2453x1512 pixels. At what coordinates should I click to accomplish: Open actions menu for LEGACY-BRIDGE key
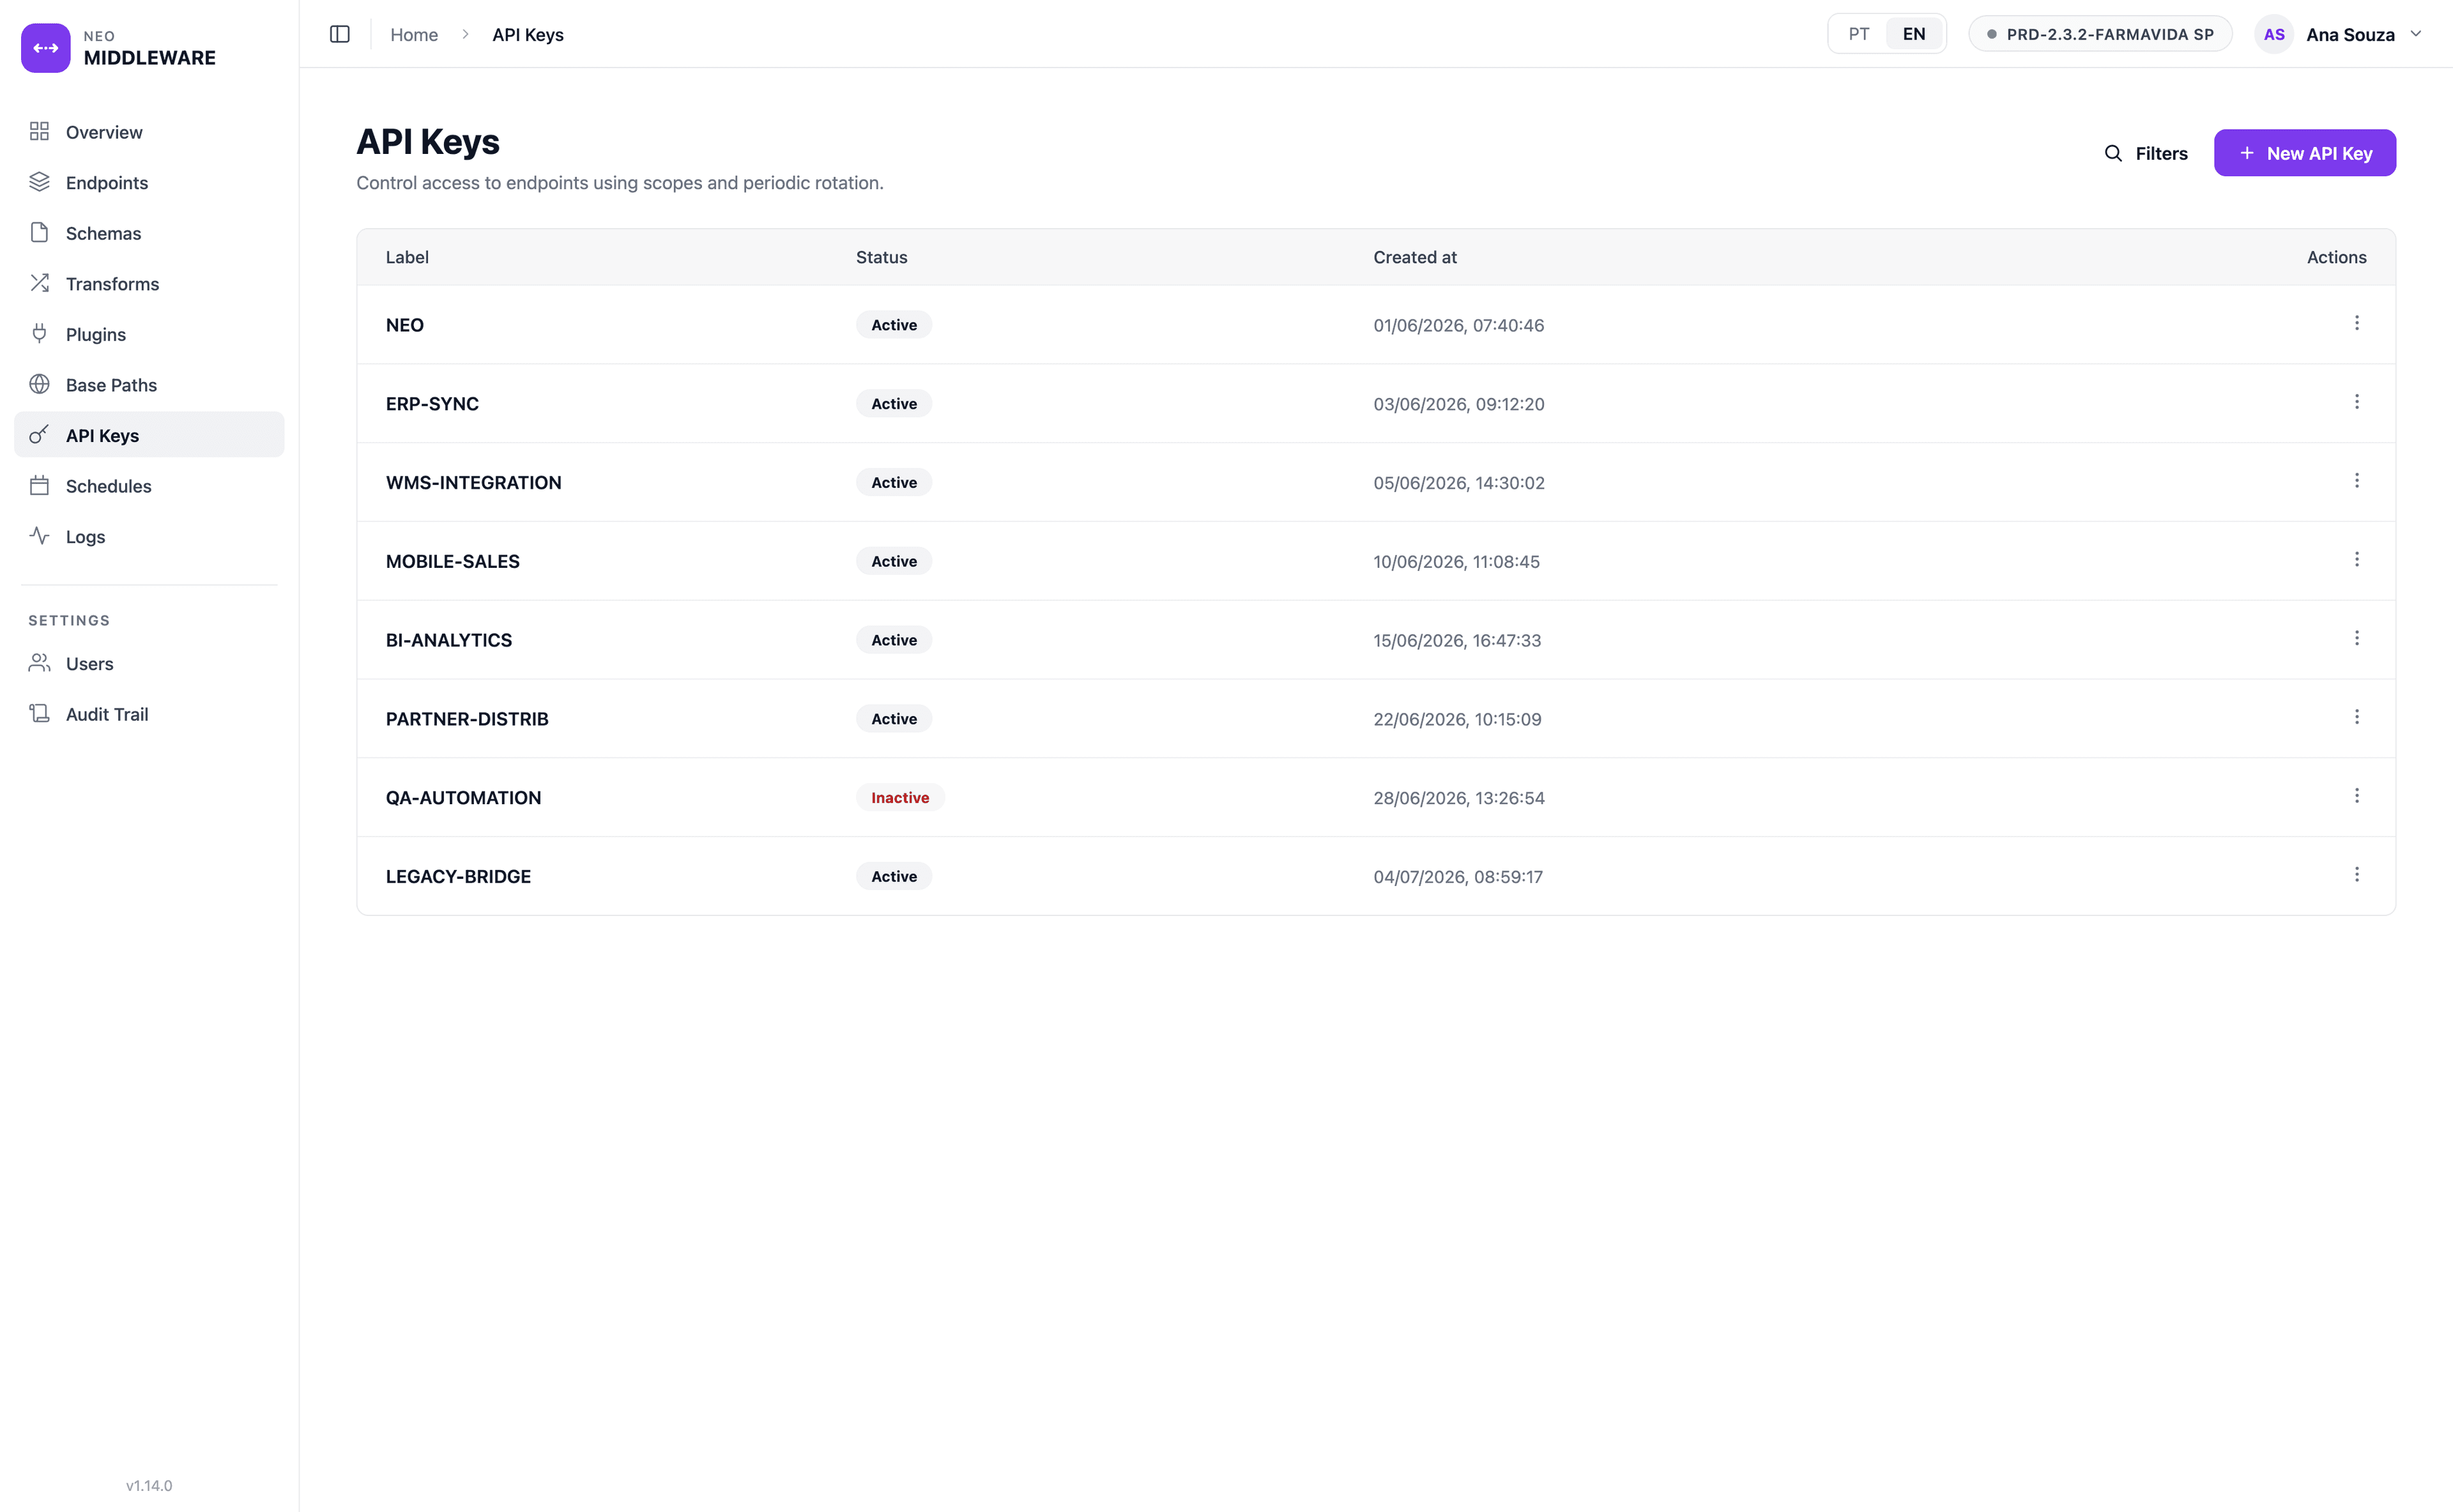coord(2357,875)
